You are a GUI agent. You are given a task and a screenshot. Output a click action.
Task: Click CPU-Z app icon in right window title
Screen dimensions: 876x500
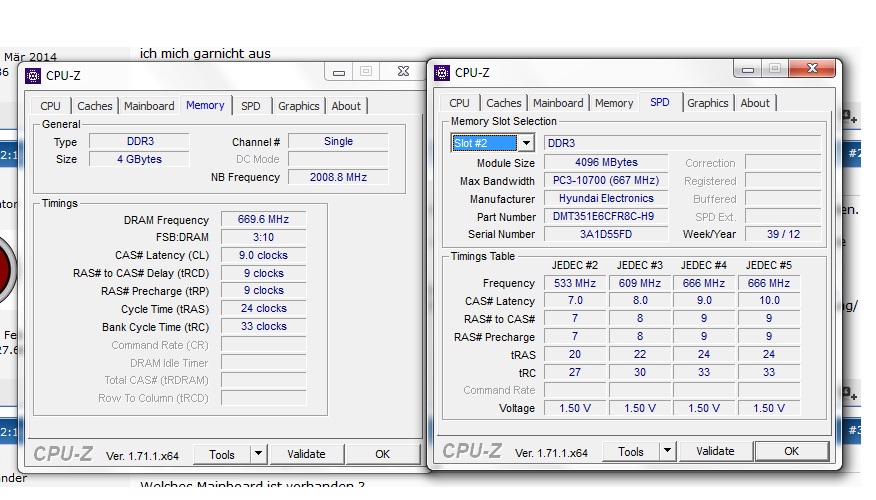[442, 73]
